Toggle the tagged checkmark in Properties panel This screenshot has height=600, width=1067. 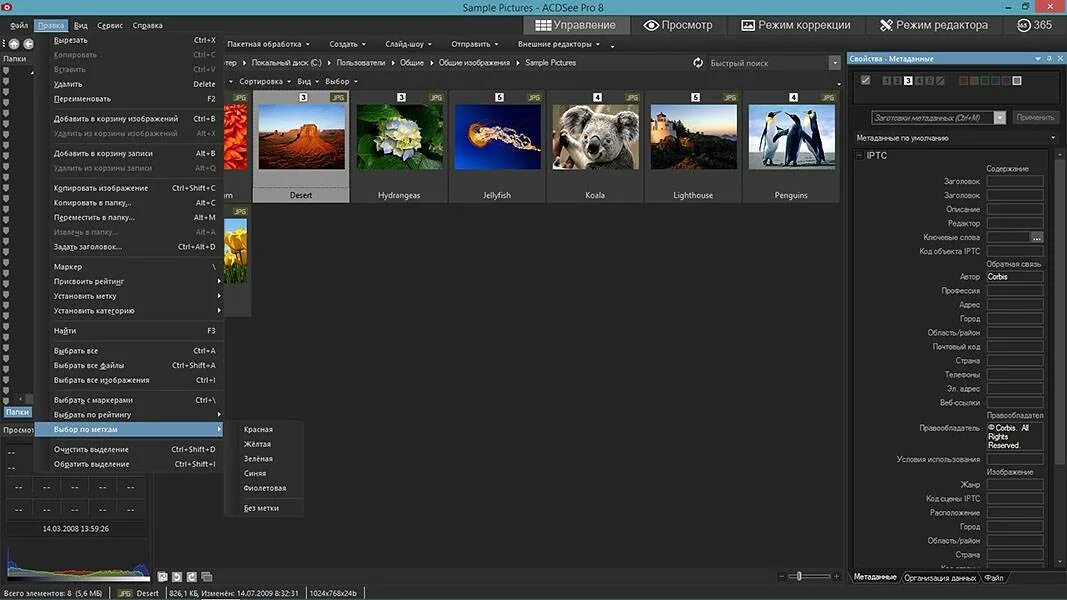click(x=866, y=80)
